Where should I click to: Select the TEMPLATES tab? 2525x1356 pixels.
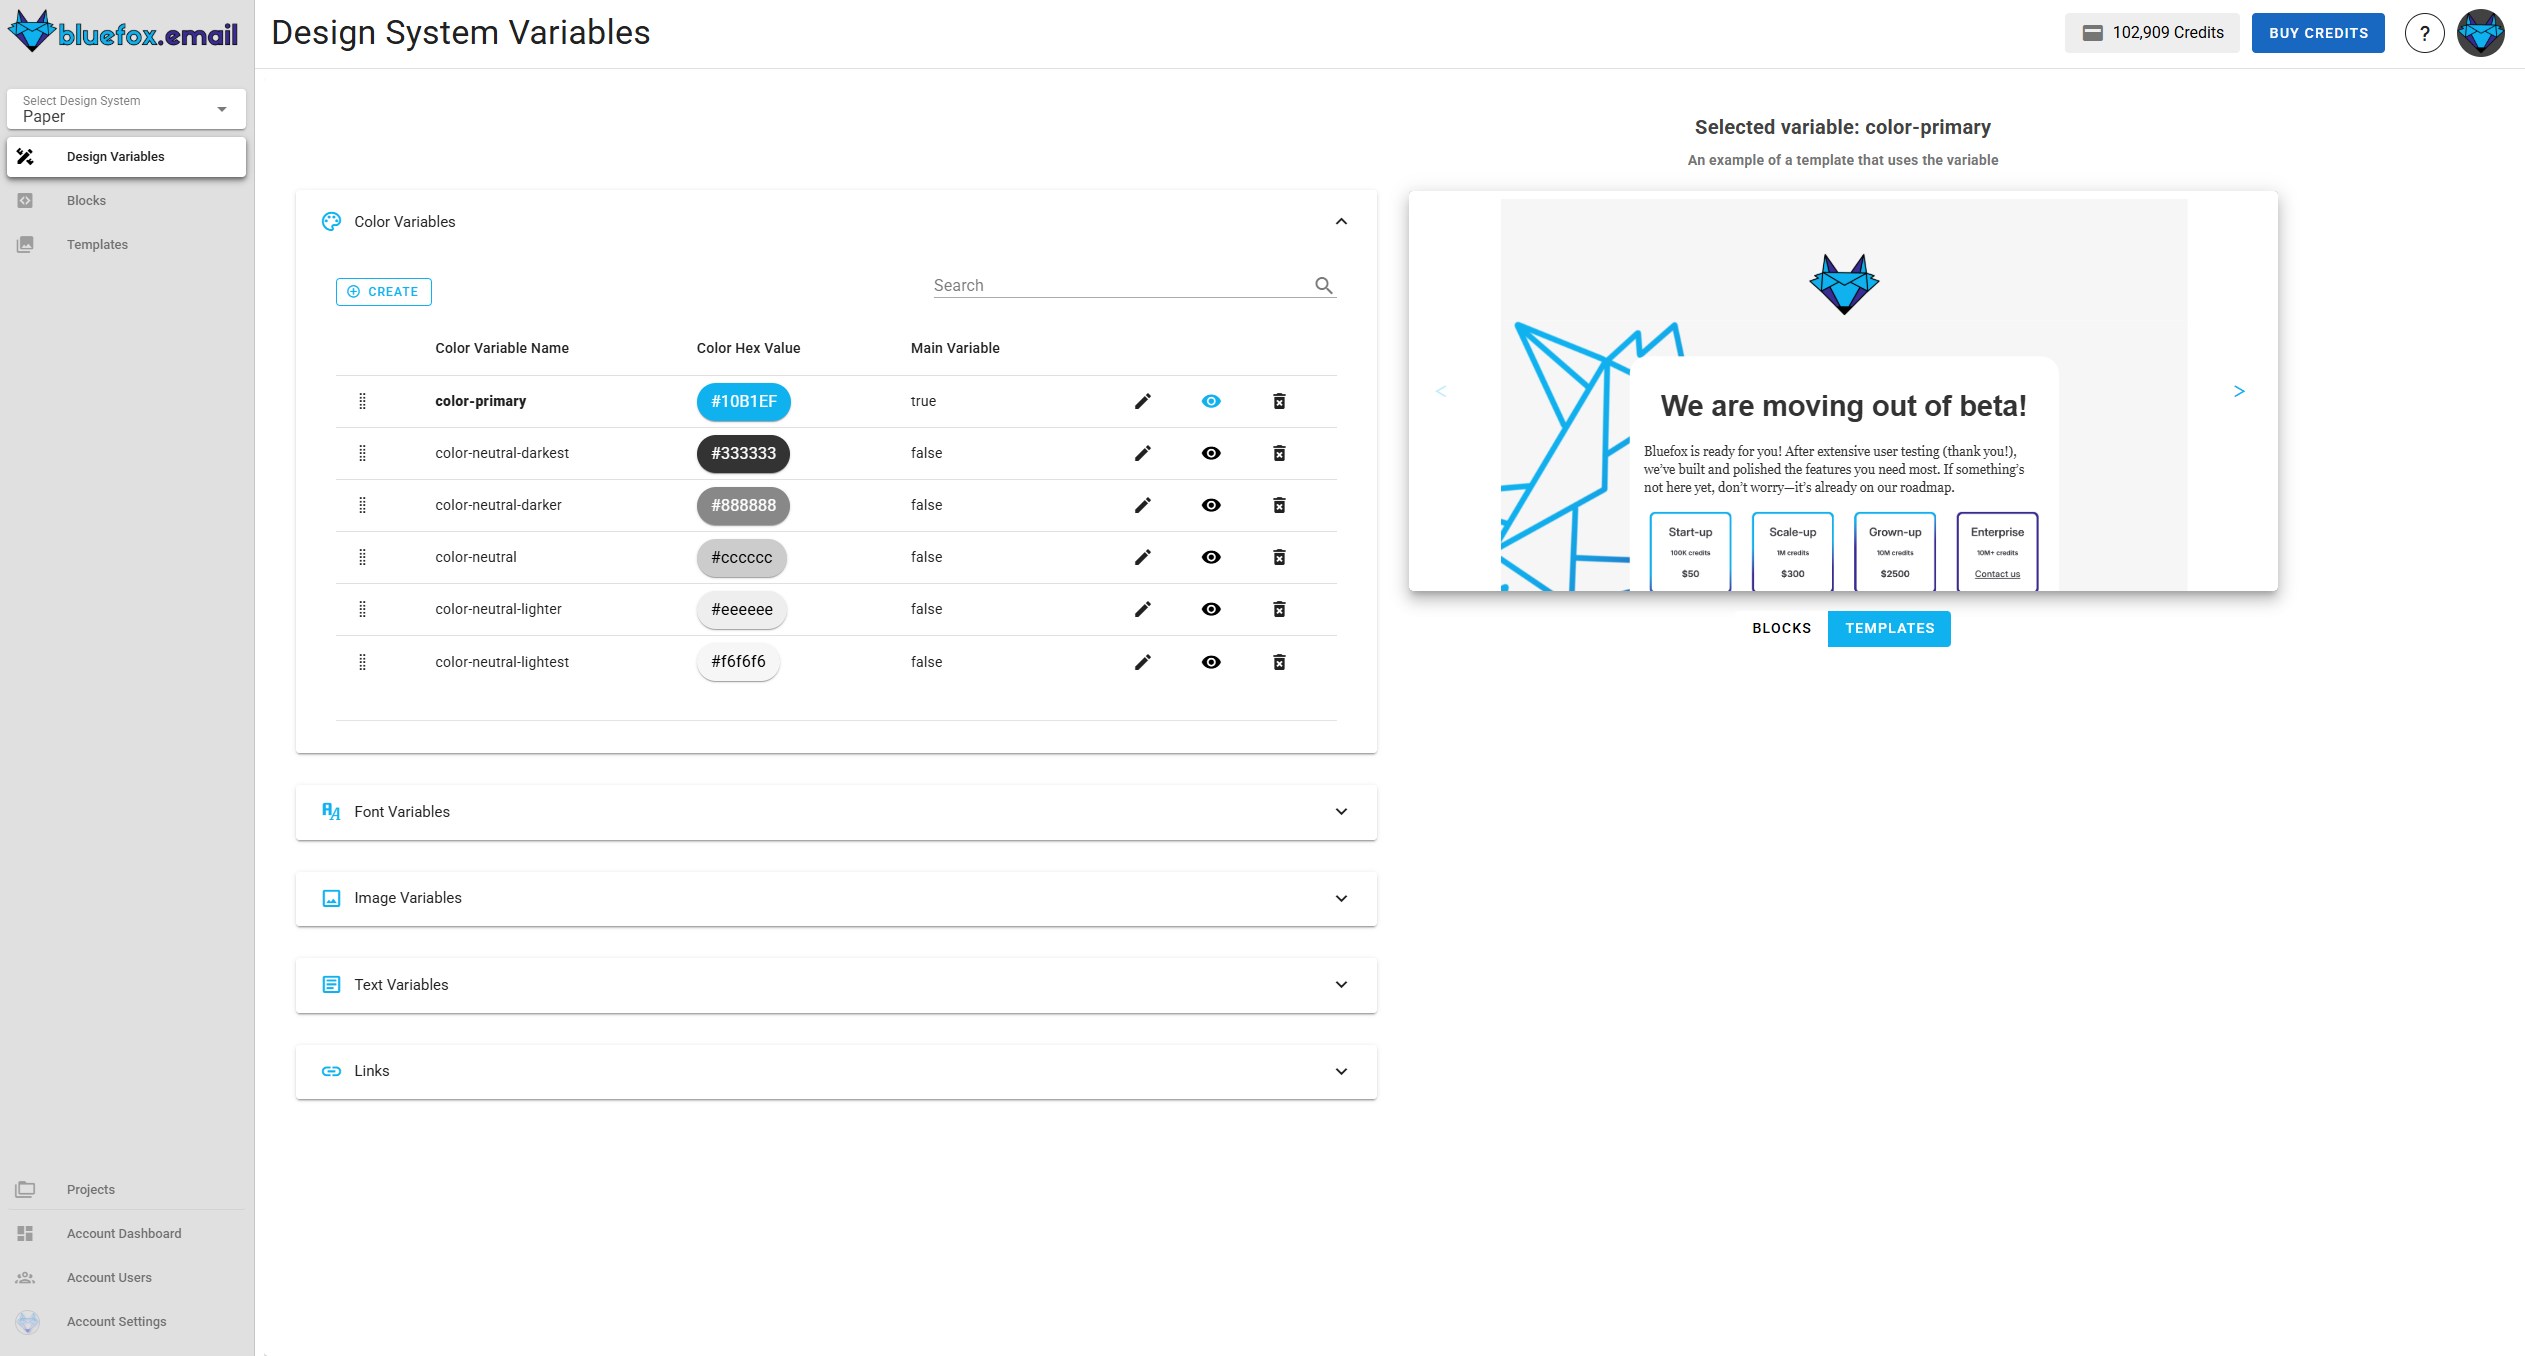click(1888, 628)
